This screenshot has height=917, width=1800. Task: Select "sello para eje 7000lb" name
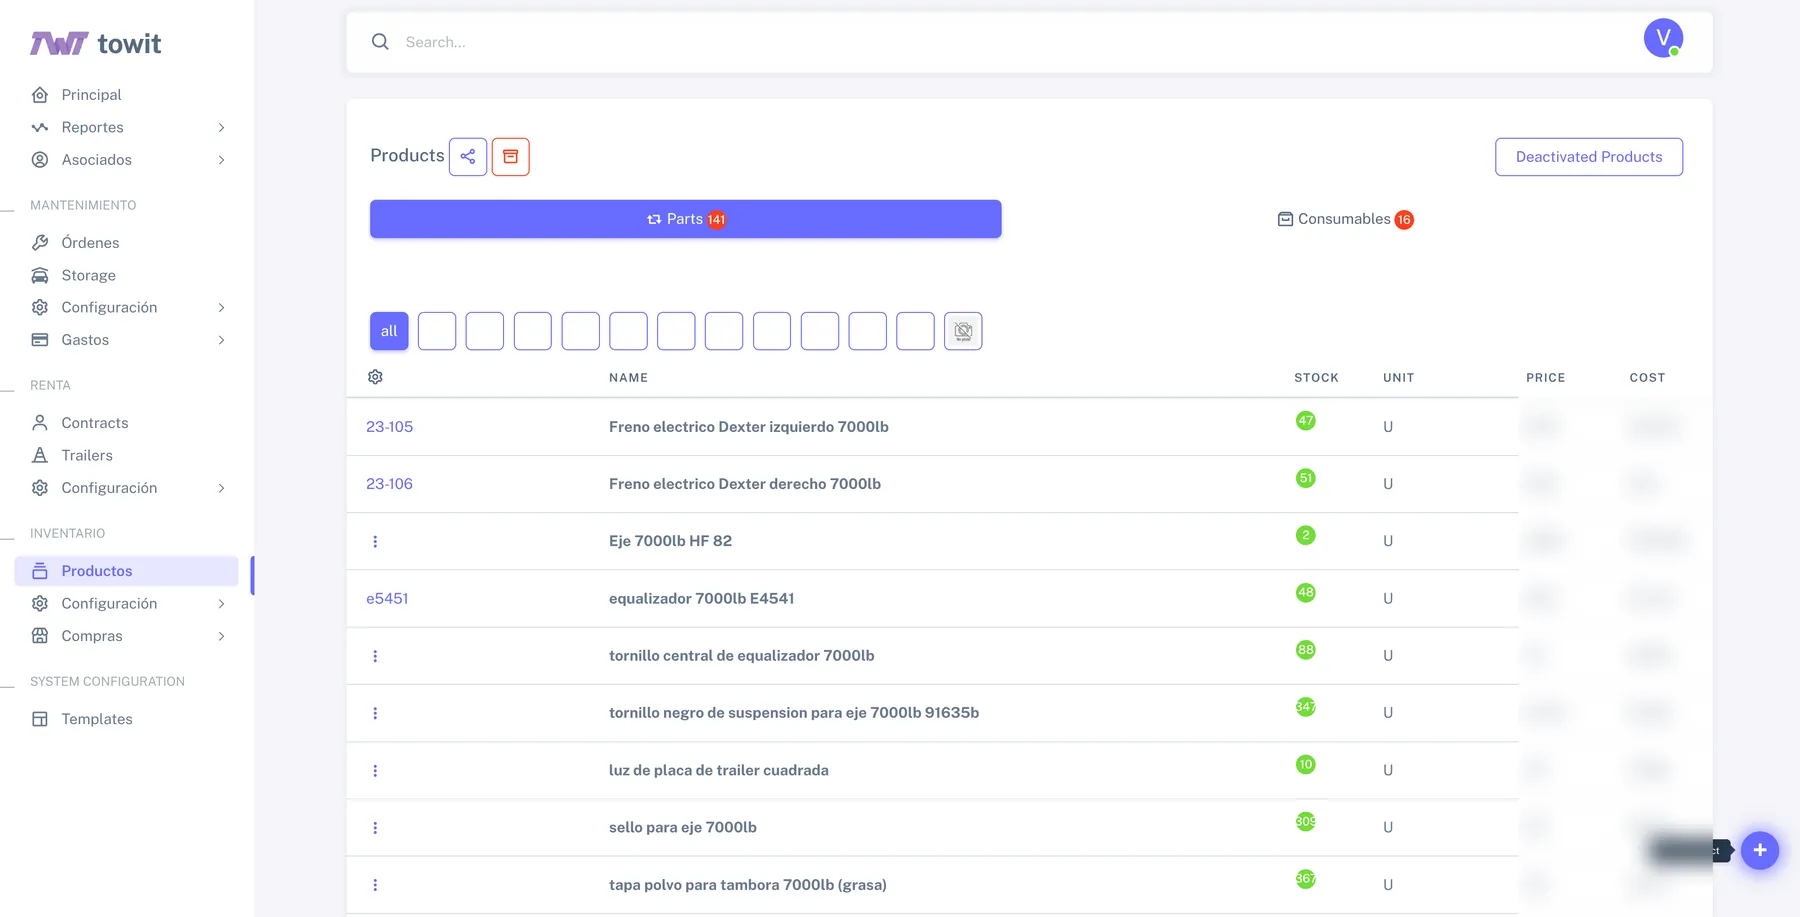(682, 828)
